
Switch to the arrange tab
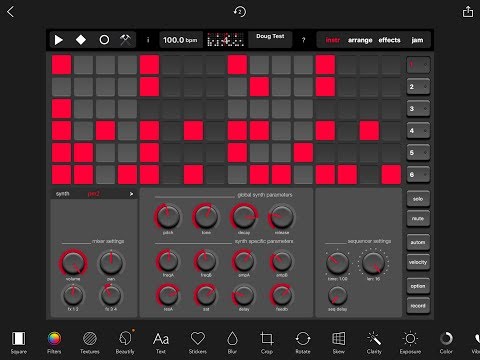(x=360, y=40)
